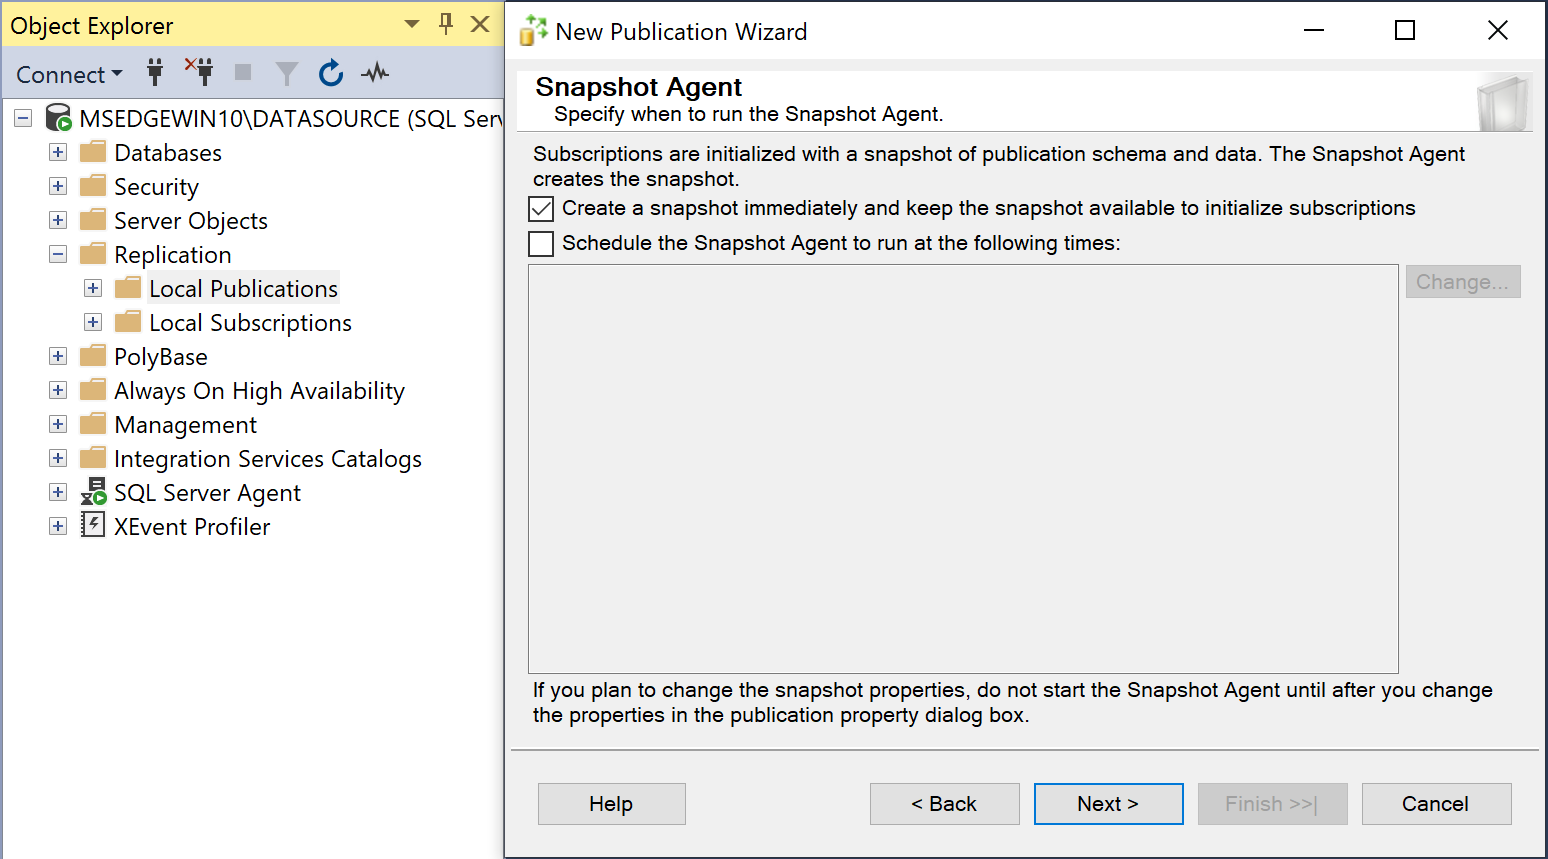The height and width of the screenshot is (859, 1548).
Task: Collapse the Replication node
Action: point(57,254)
